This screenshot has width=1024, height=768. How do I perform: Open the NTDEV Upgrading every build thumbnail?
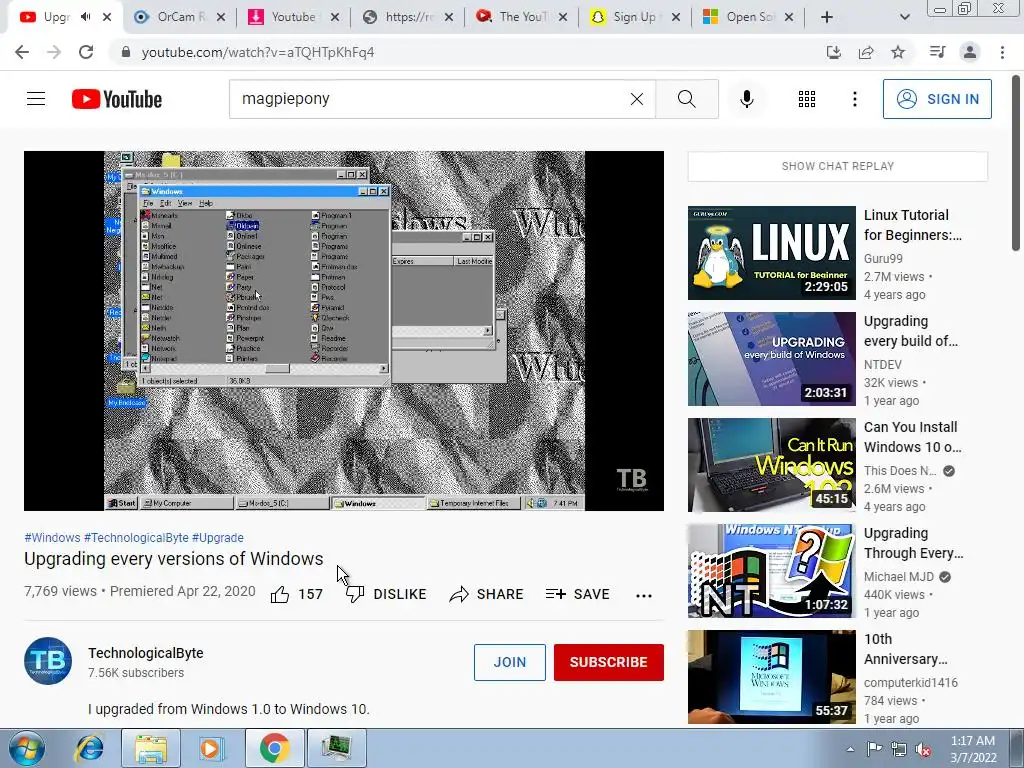point(772,359)
